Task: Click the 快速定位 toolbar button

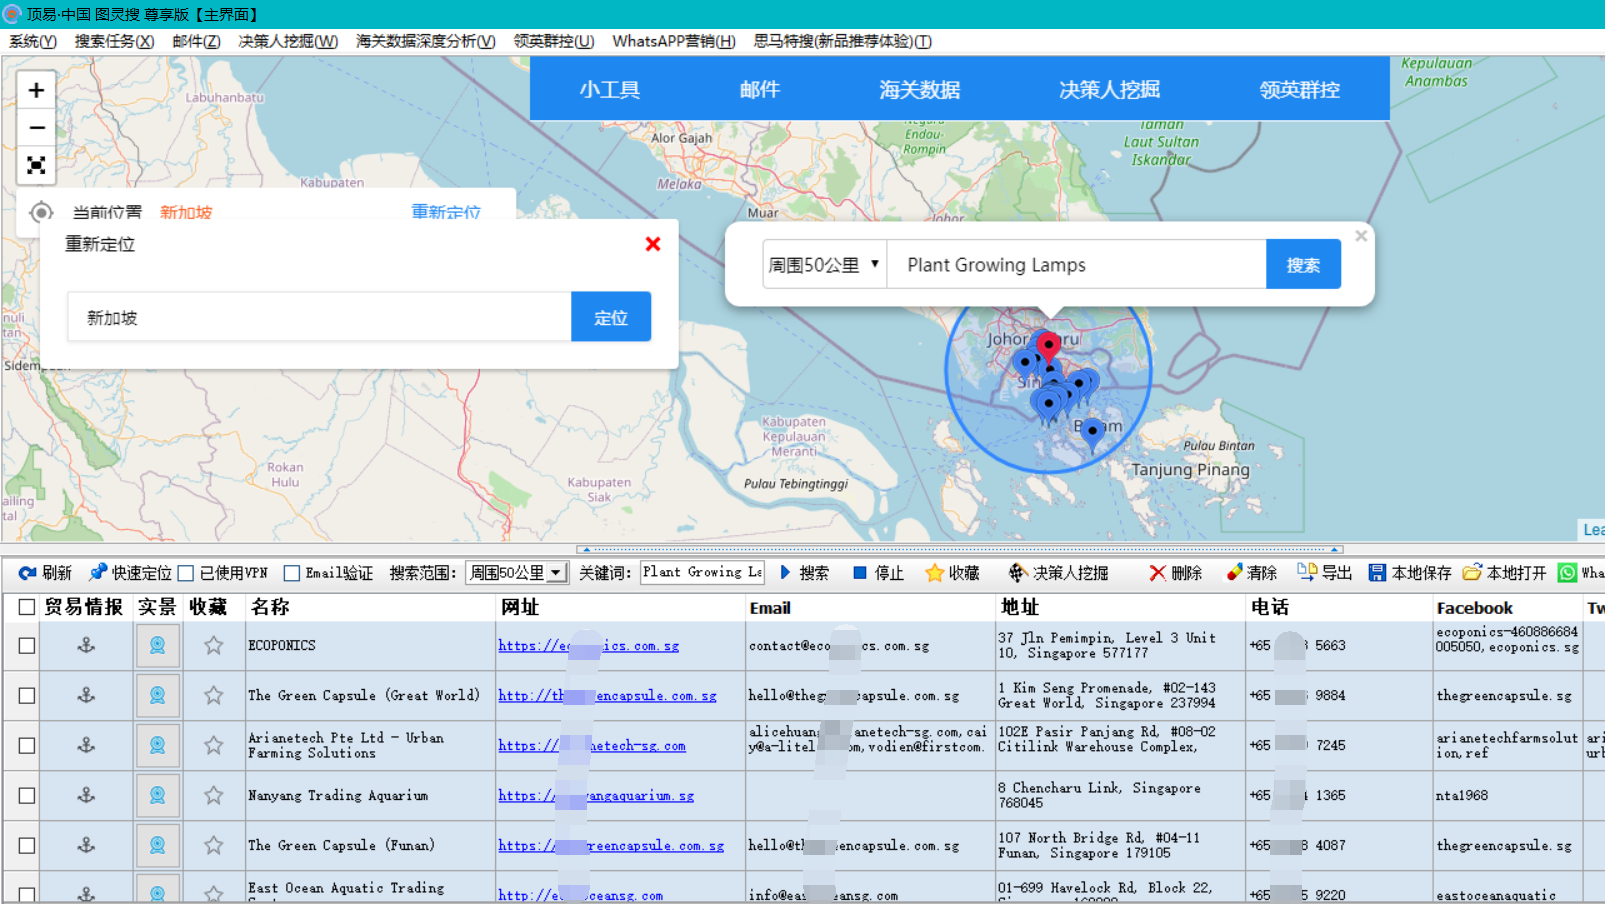Action: point(130,573)
